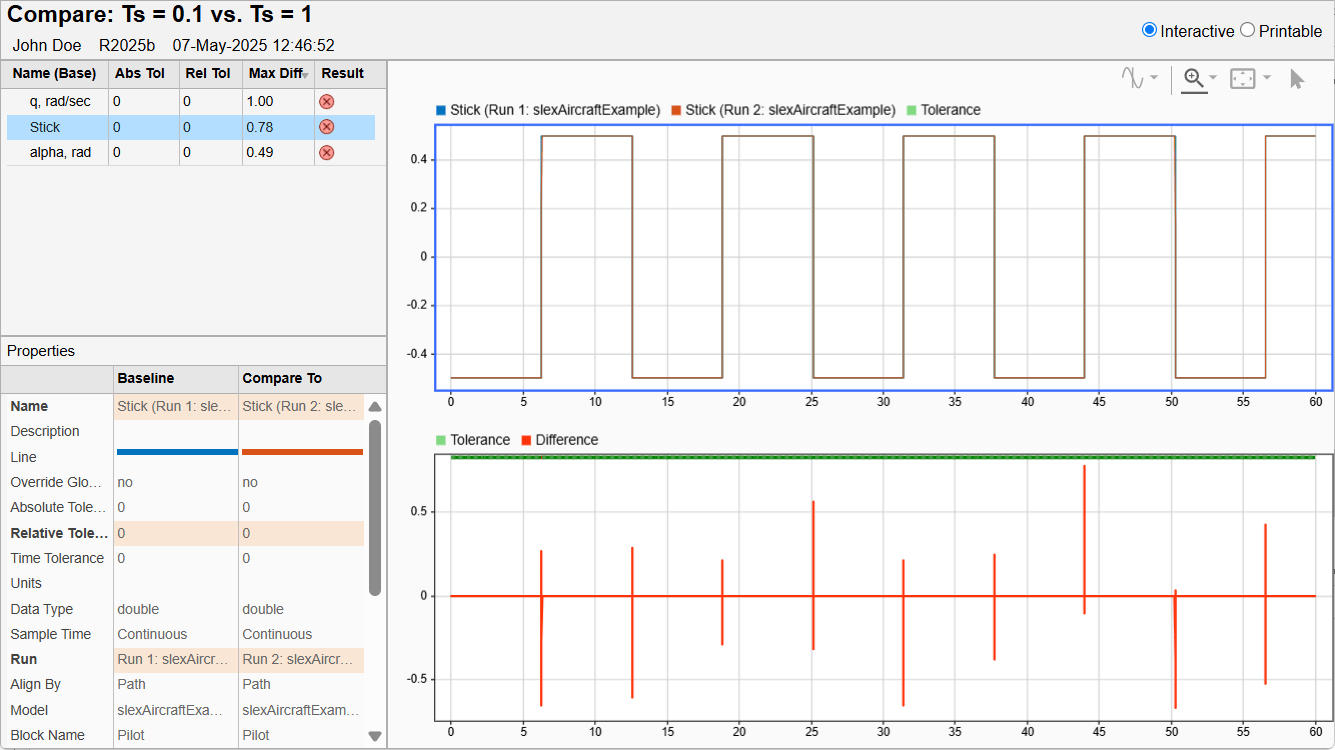
Task: Click Max Diff value 0.78
Action: pos(260,127)
